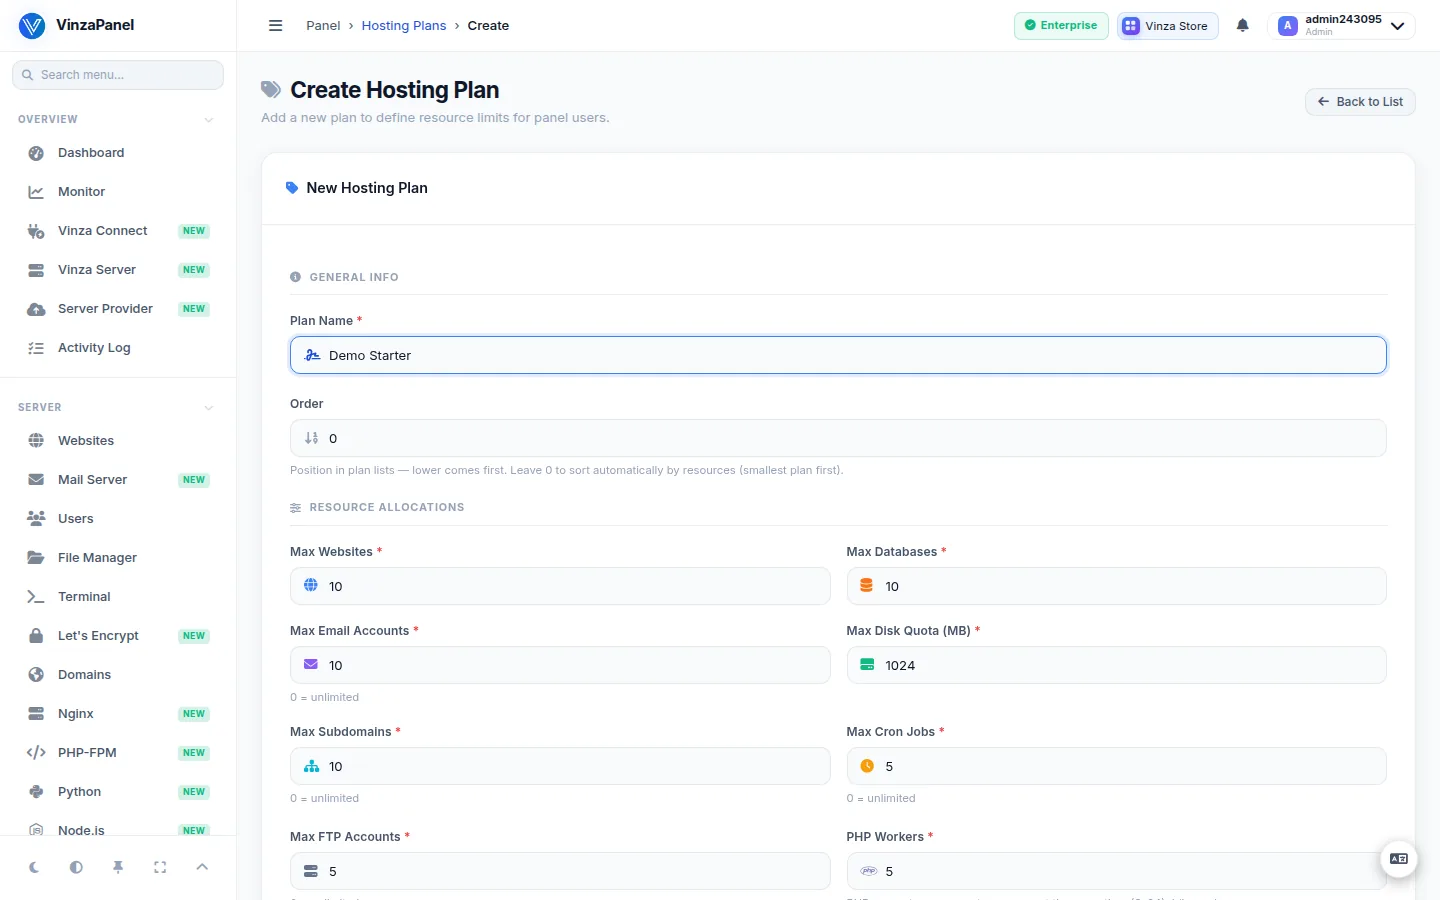Open the admin243095 account dropdown

point(1341,26)
